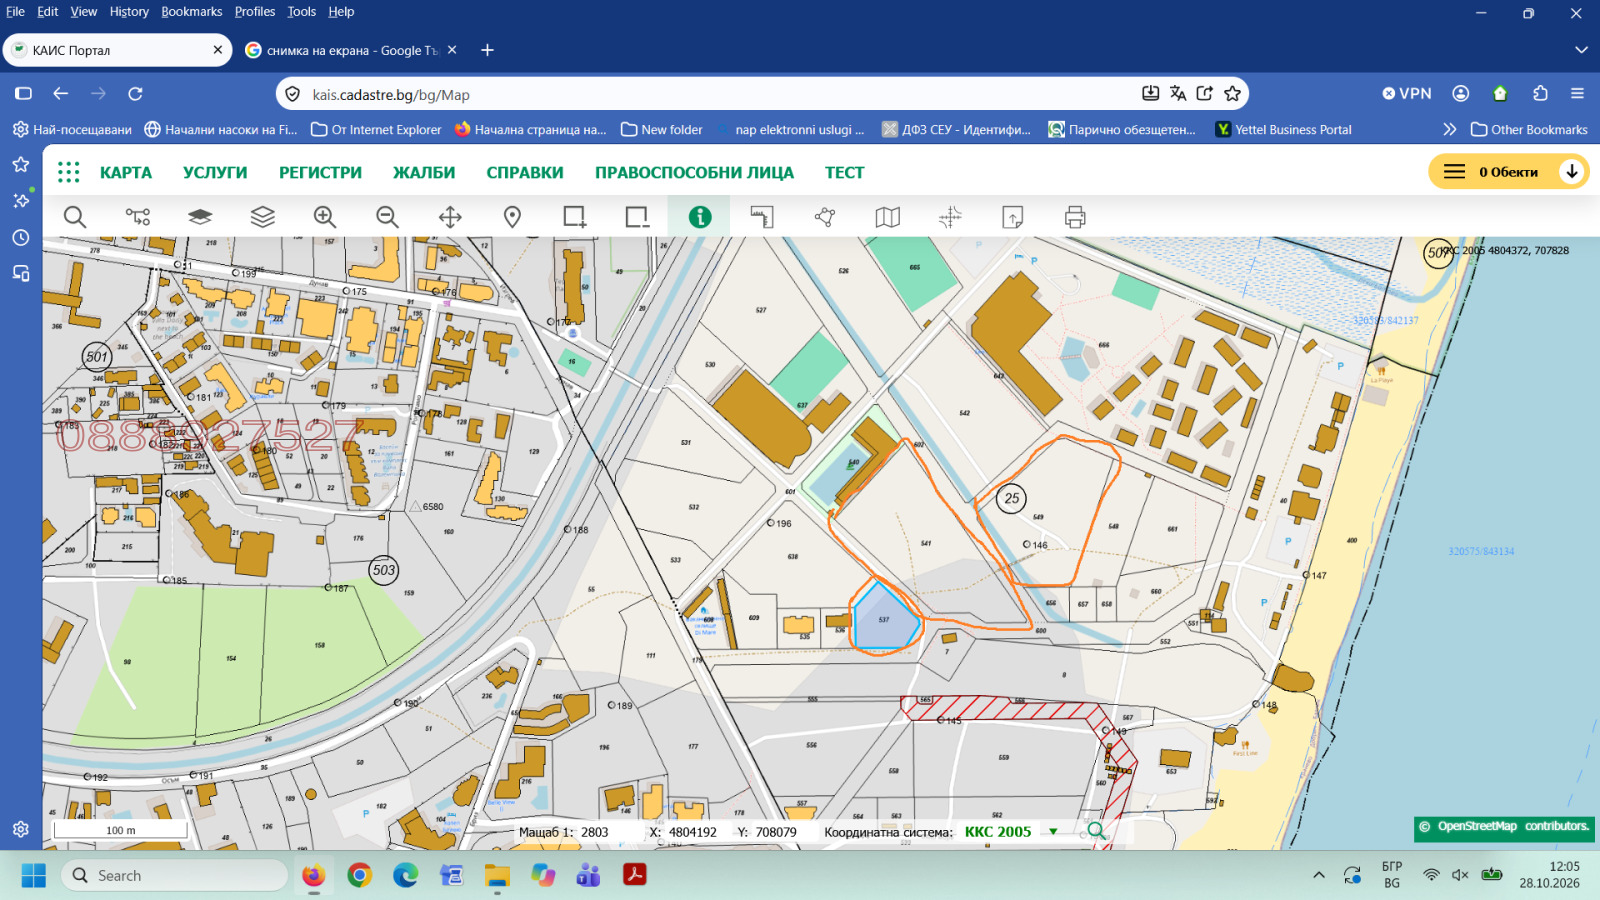Select the zoom out map tool
This screenshot has width=1600, height=900.
tap(387, 217)
